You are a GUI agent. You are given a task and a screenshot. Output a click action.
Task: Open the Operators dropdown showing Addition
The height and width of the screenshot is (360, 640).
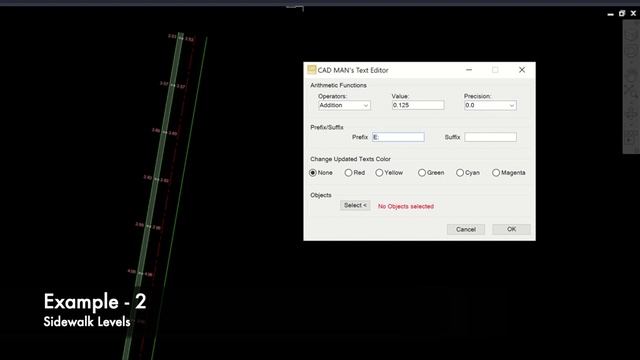pyautogui.click(x=344, y=105)
